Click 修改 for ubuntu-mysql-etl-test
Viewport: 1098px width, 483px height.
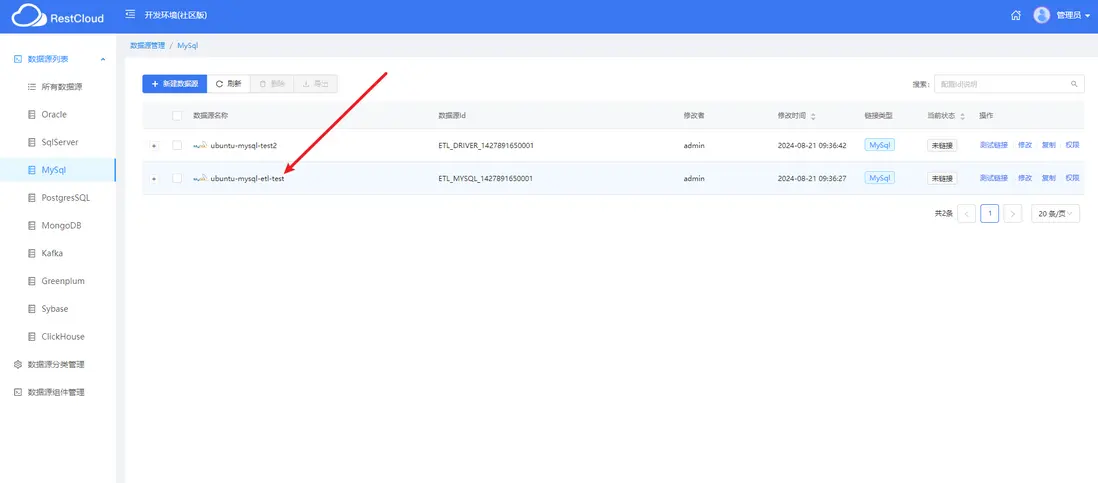pyautogui.click(x=1025, y=178)
